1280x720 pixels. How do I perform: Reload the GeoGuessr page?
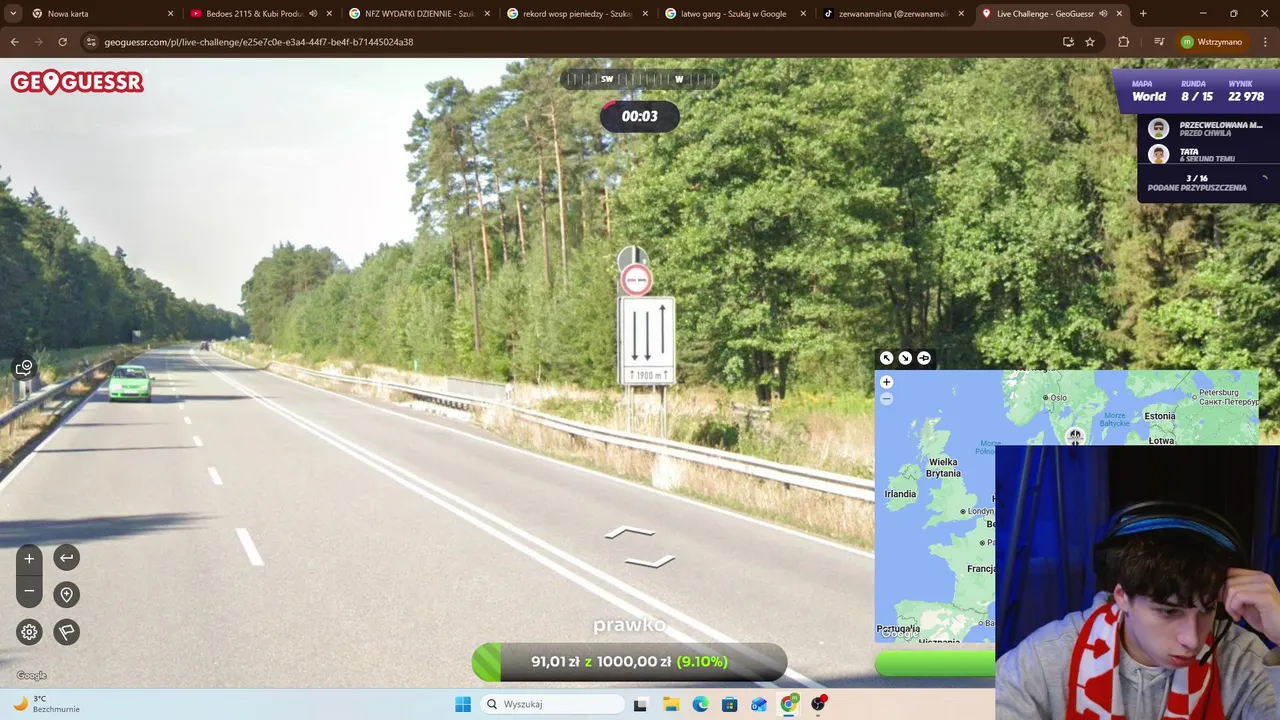pyautogui.click(x=62, y=42)
